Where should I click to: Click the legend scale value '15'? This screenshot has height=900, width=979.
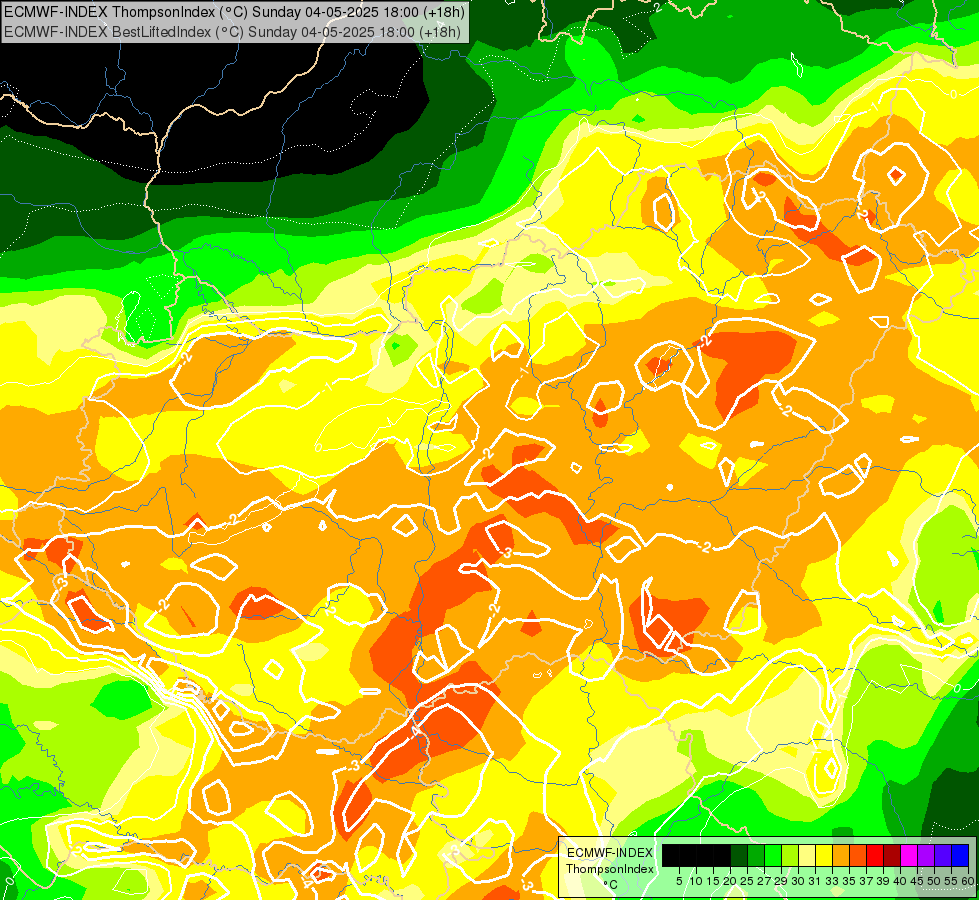pyautogui.click(x=713, y=881)
